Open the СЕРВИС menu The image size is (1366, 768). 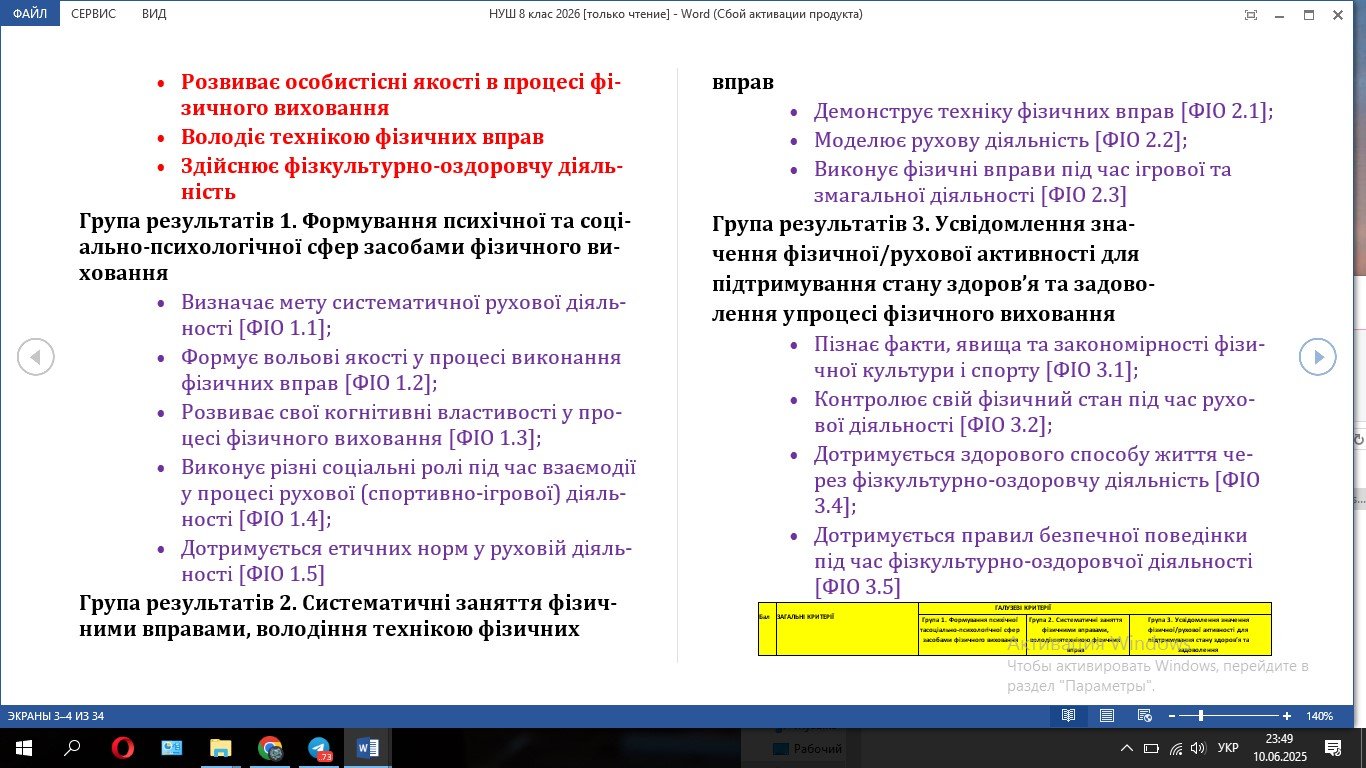click(93, 14)
